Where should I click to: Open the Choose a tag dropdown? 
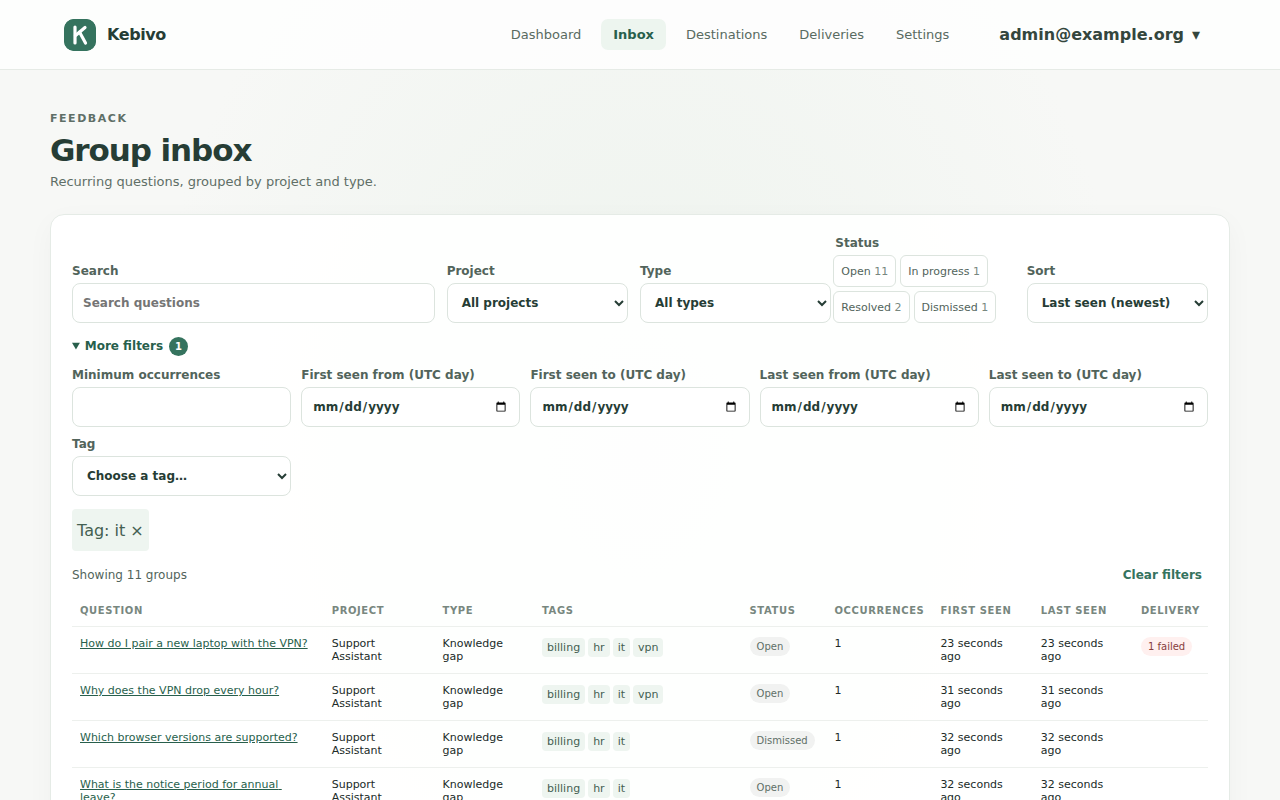tap(181, 476)
